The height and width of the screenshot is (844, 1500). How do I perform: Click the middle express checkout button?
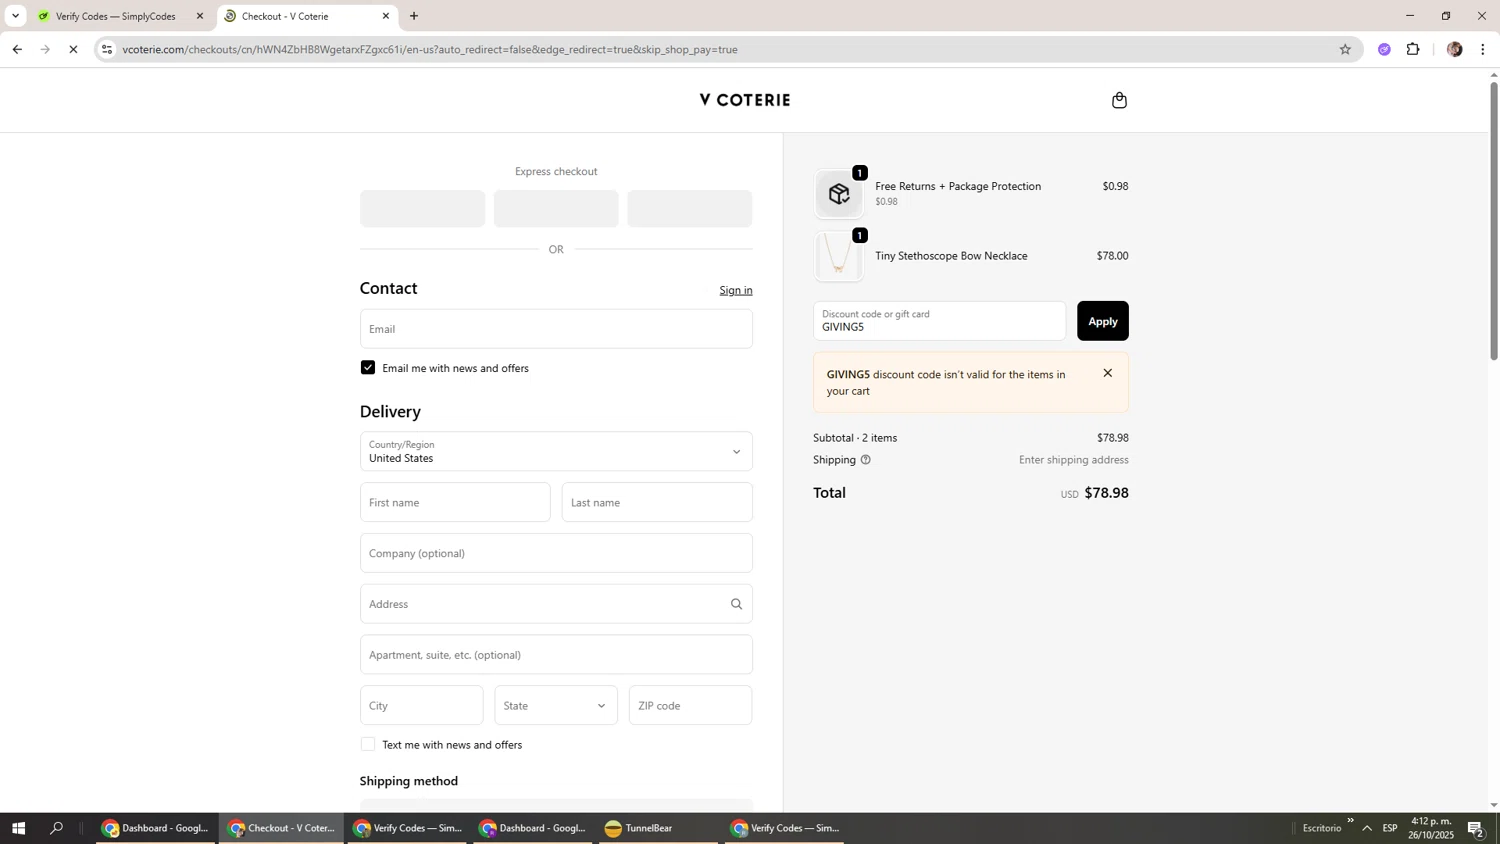[556, 209]
